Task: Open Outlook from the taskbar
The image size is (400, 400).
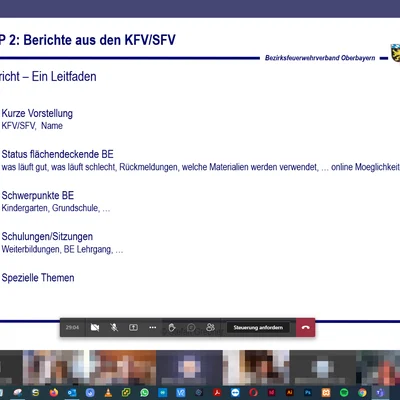Action: (x=72, y=393)
